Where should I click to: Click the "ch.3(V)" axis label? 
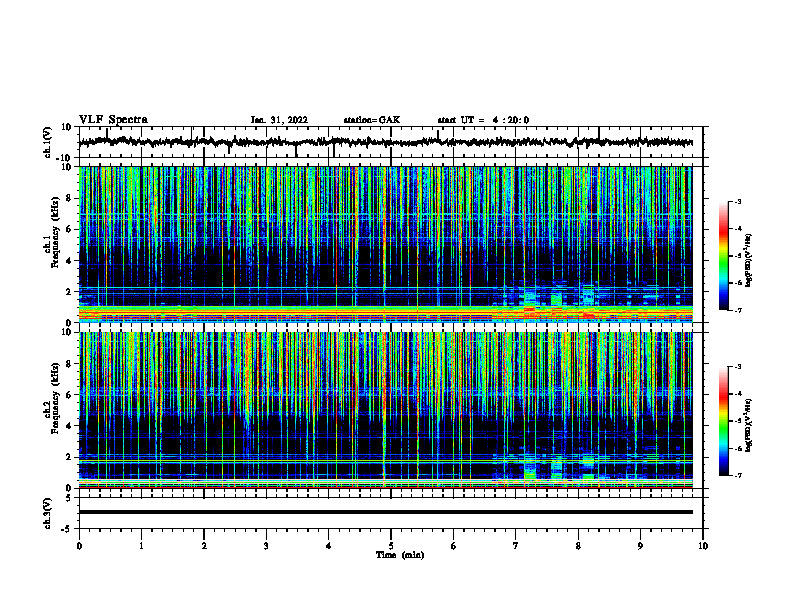[x=48, y=513]
